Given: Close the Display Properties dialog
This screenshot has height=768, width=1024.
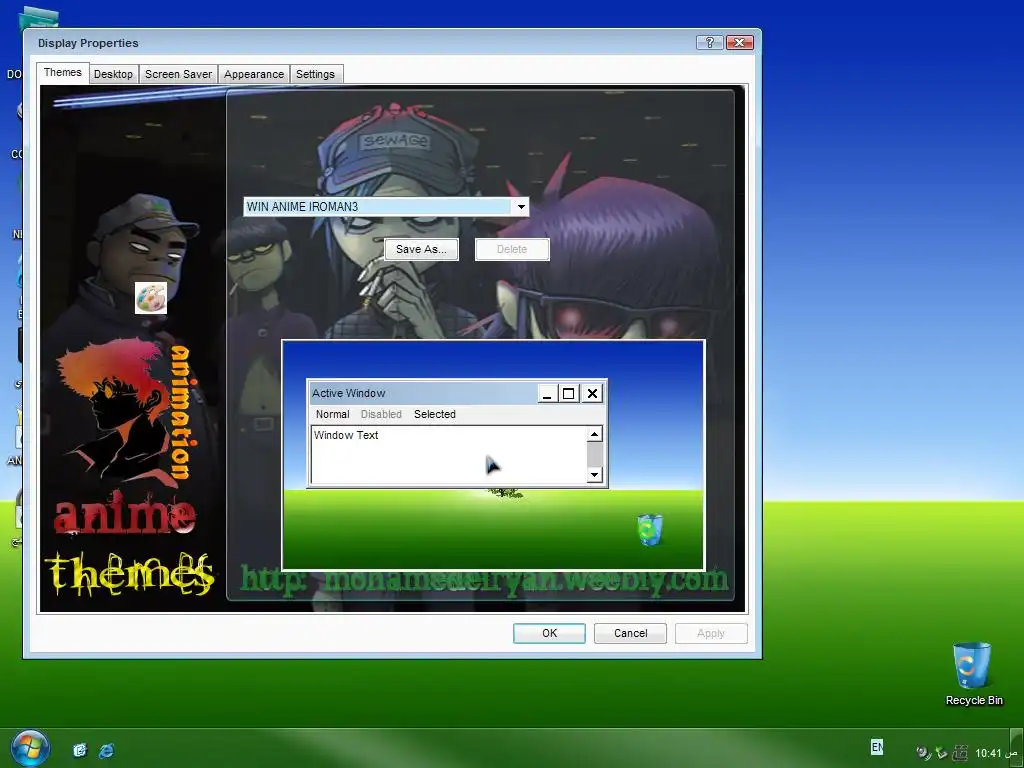Looking at the screenshot, I should (x=739, y=42).
